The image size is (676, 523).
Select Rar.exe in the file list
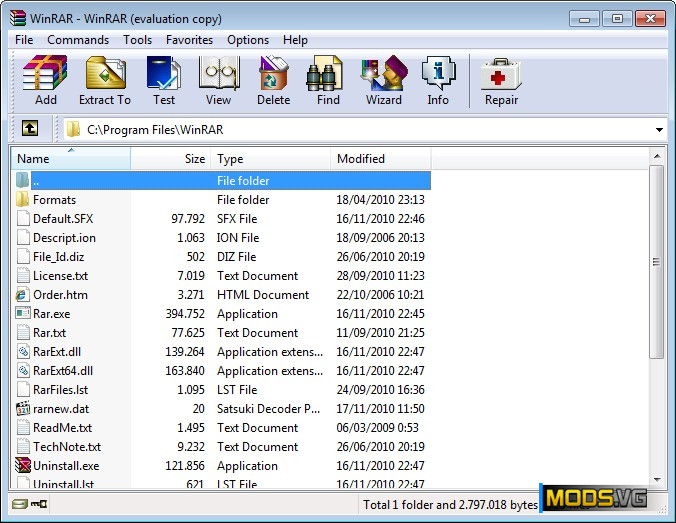click(x=51, y=314)
